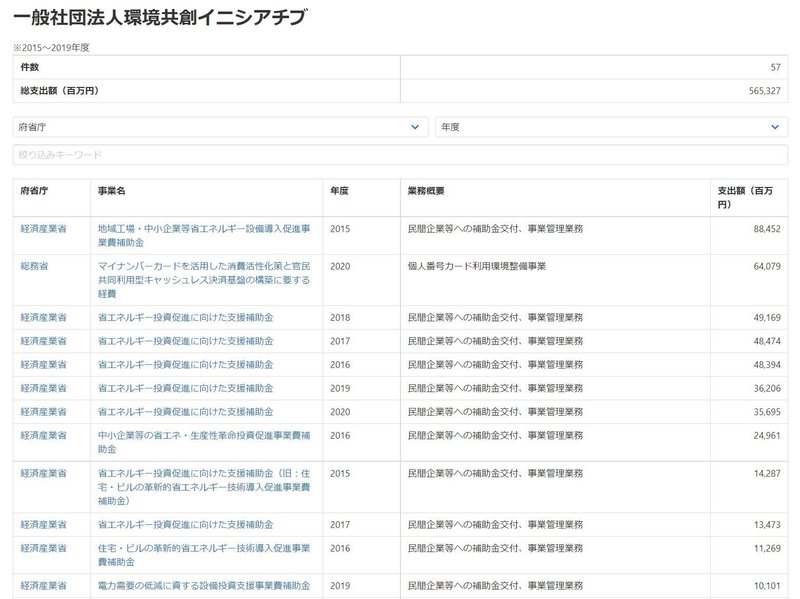Open 経済産業省 link in the 36,206 row
The image size is (800, 599).
[43, 388]
